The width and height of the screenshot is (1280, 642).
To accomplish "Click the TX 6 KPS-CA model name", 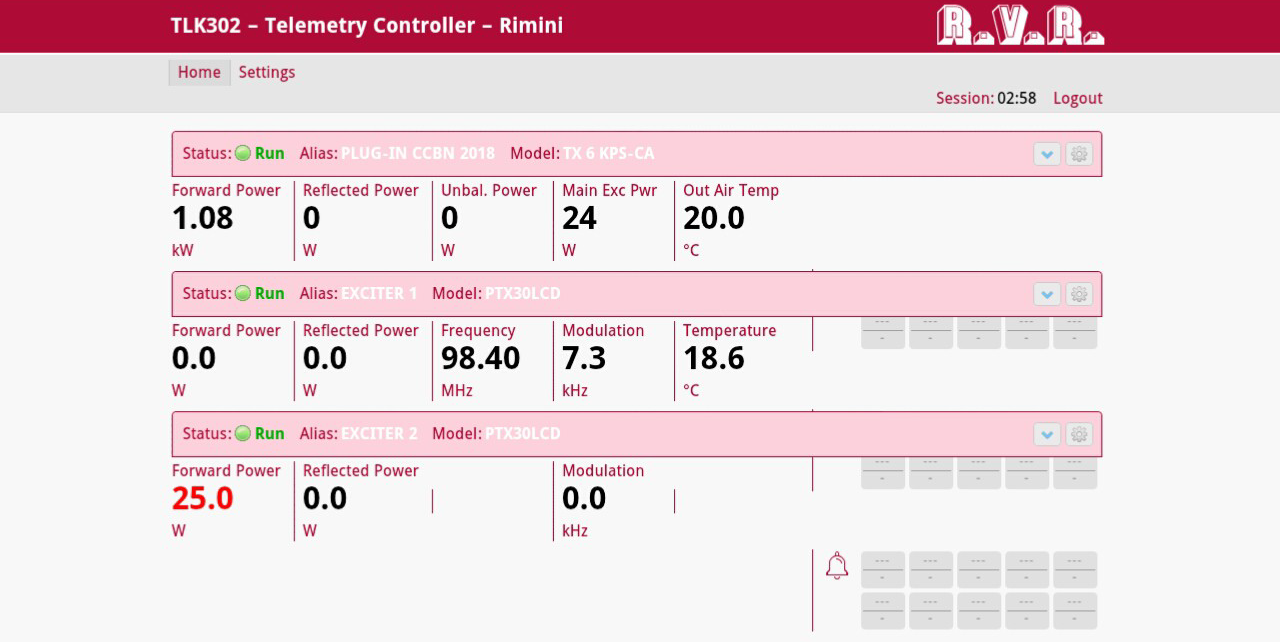I will [x=609, y=153].
